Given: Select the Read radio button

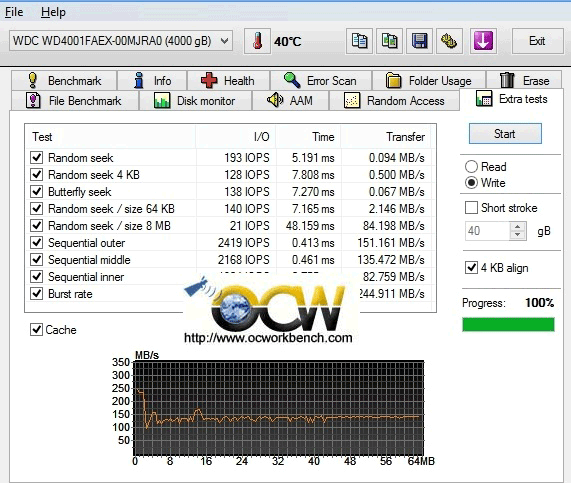Looking at the screenshot, I should 486,166.
